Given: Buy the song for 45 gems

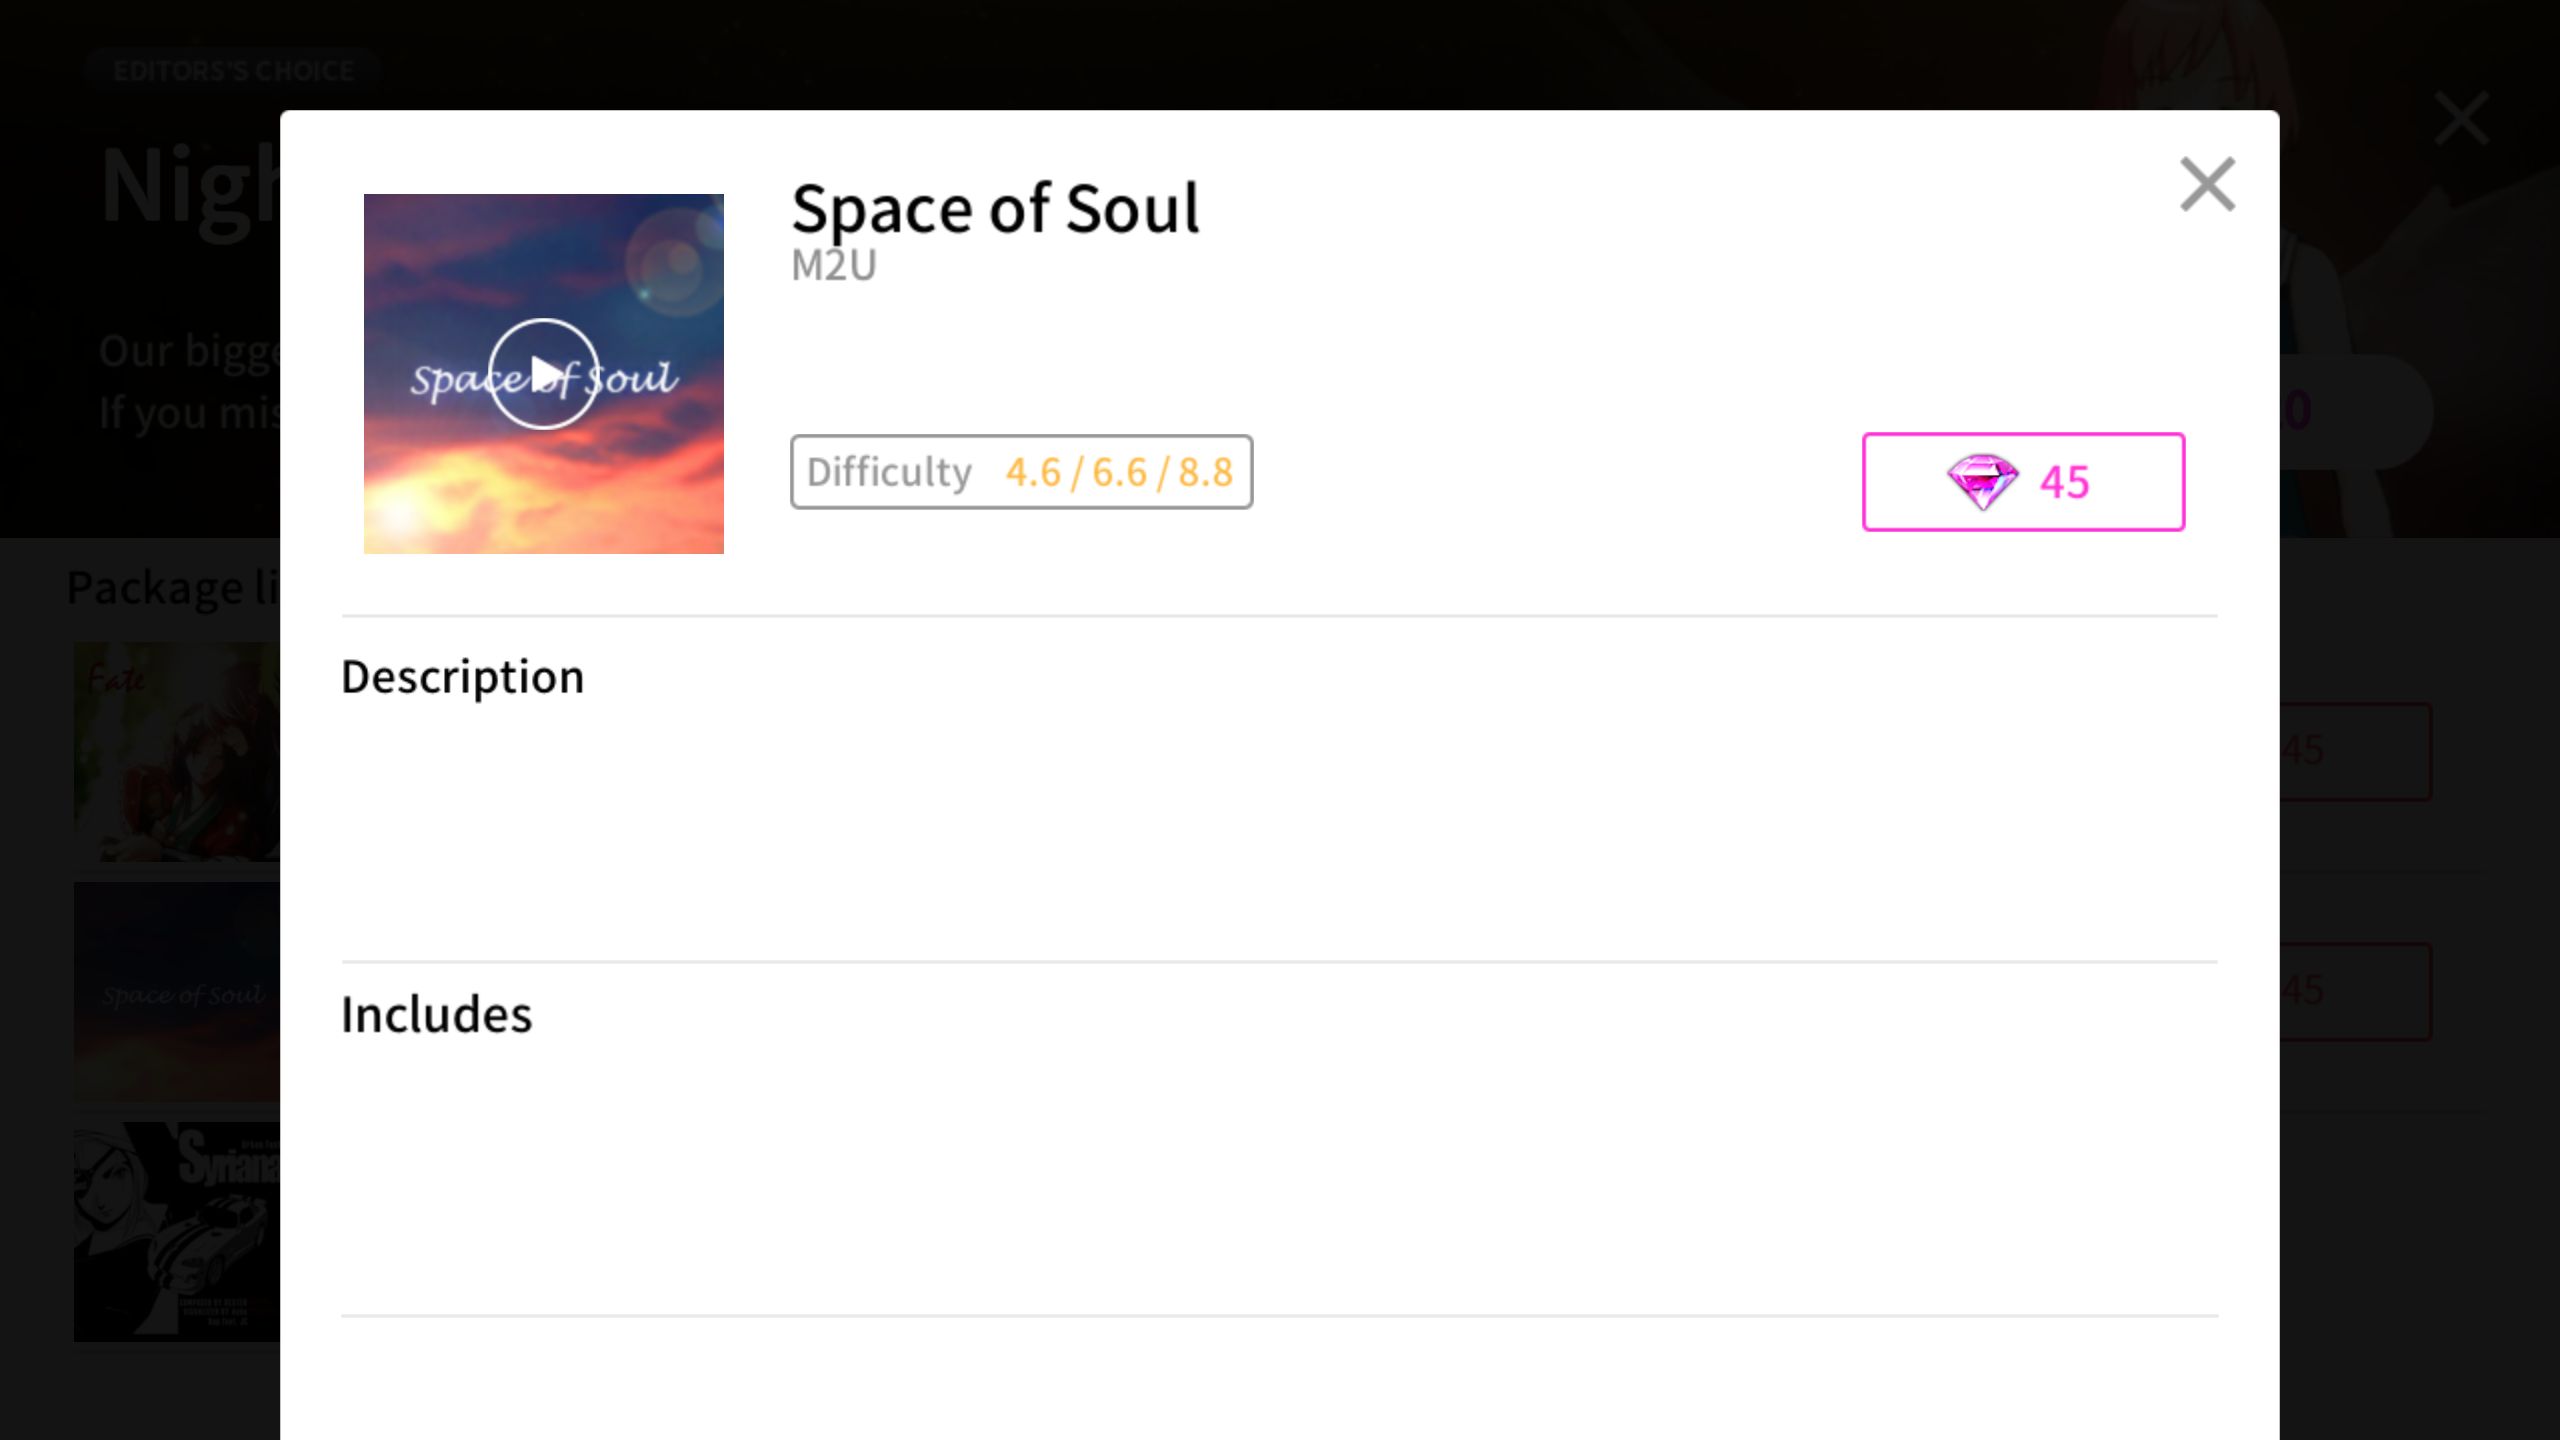Looking at the screenshot, I should point(2023,482).
